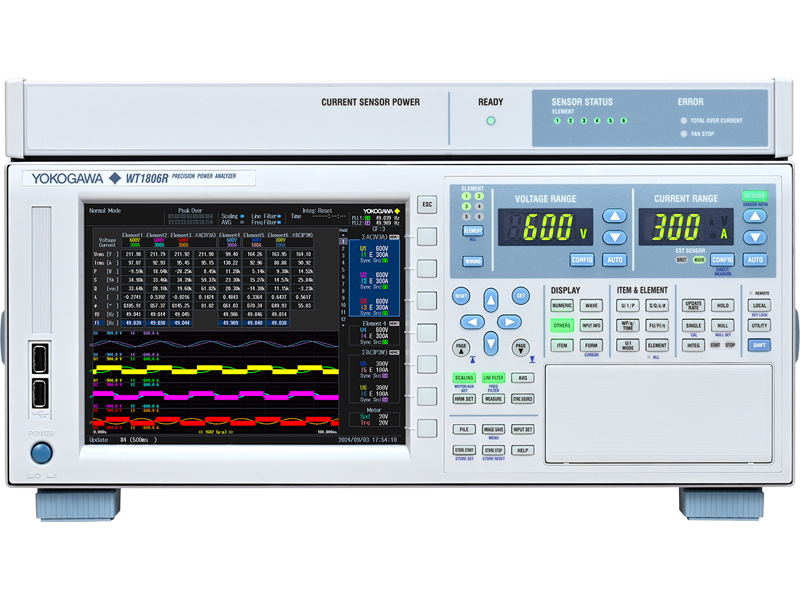The image size is (800, 600).
Task: Tap the ESC key beside the screen
Action: 427,205
